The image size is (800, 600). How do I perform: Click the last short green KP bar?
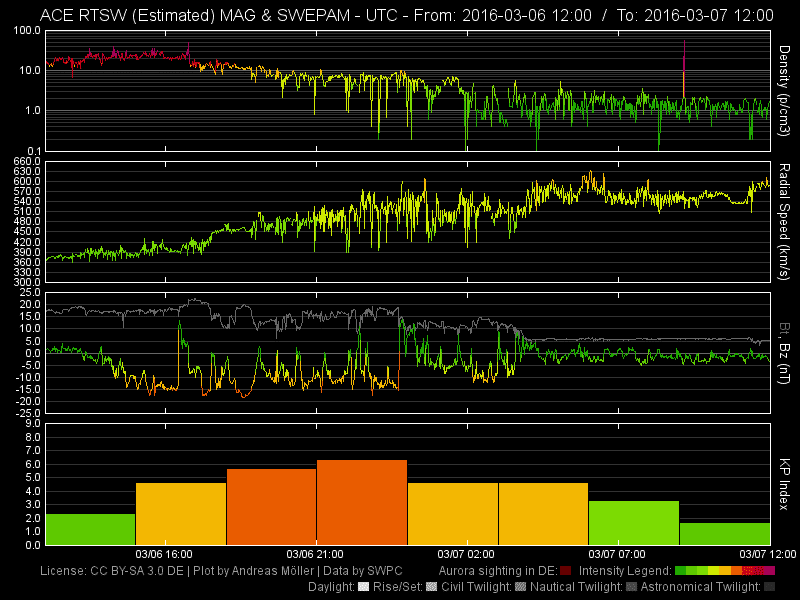(x=724, y=534)
